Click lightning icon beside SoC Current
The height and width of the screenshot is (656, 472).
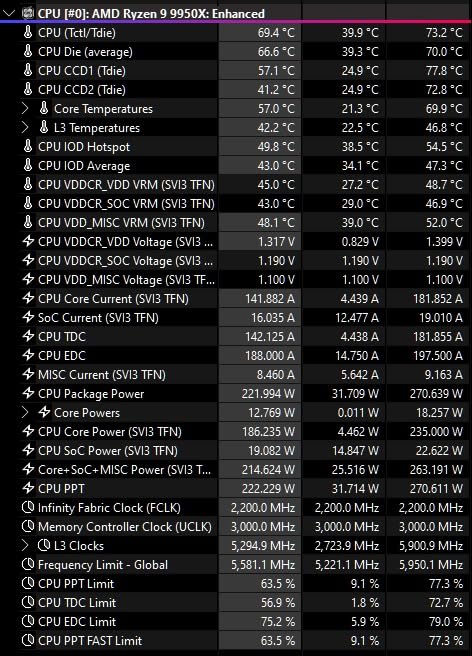(28, 317)
